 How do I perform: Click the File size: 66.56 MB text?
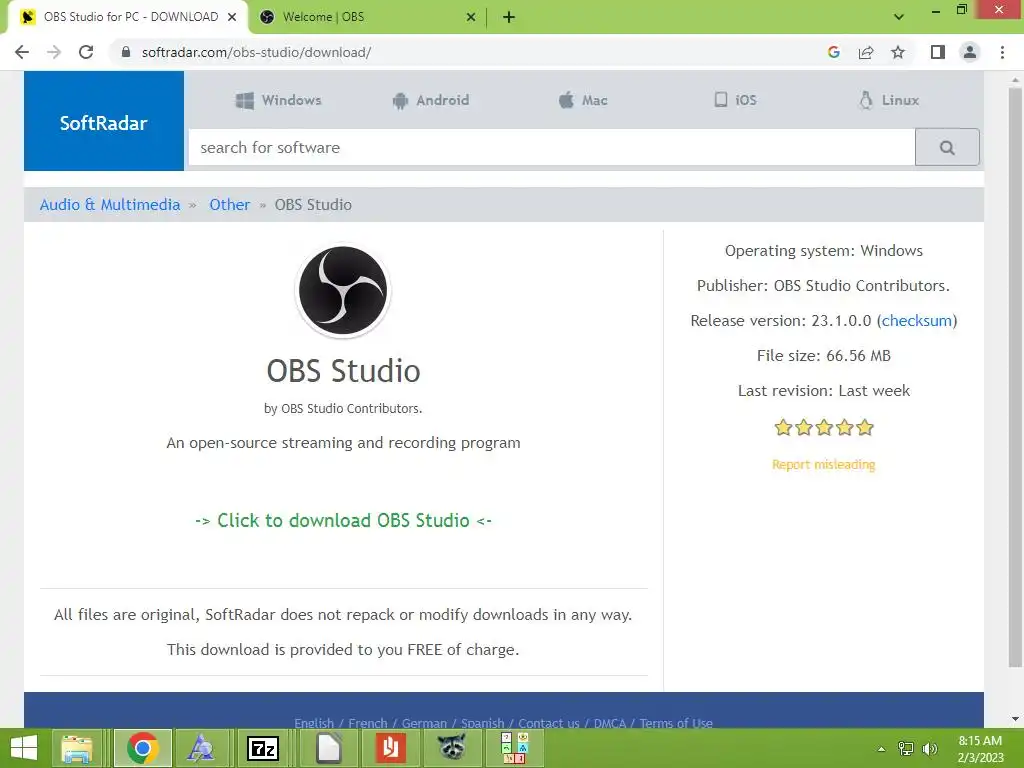click(824, 356)
